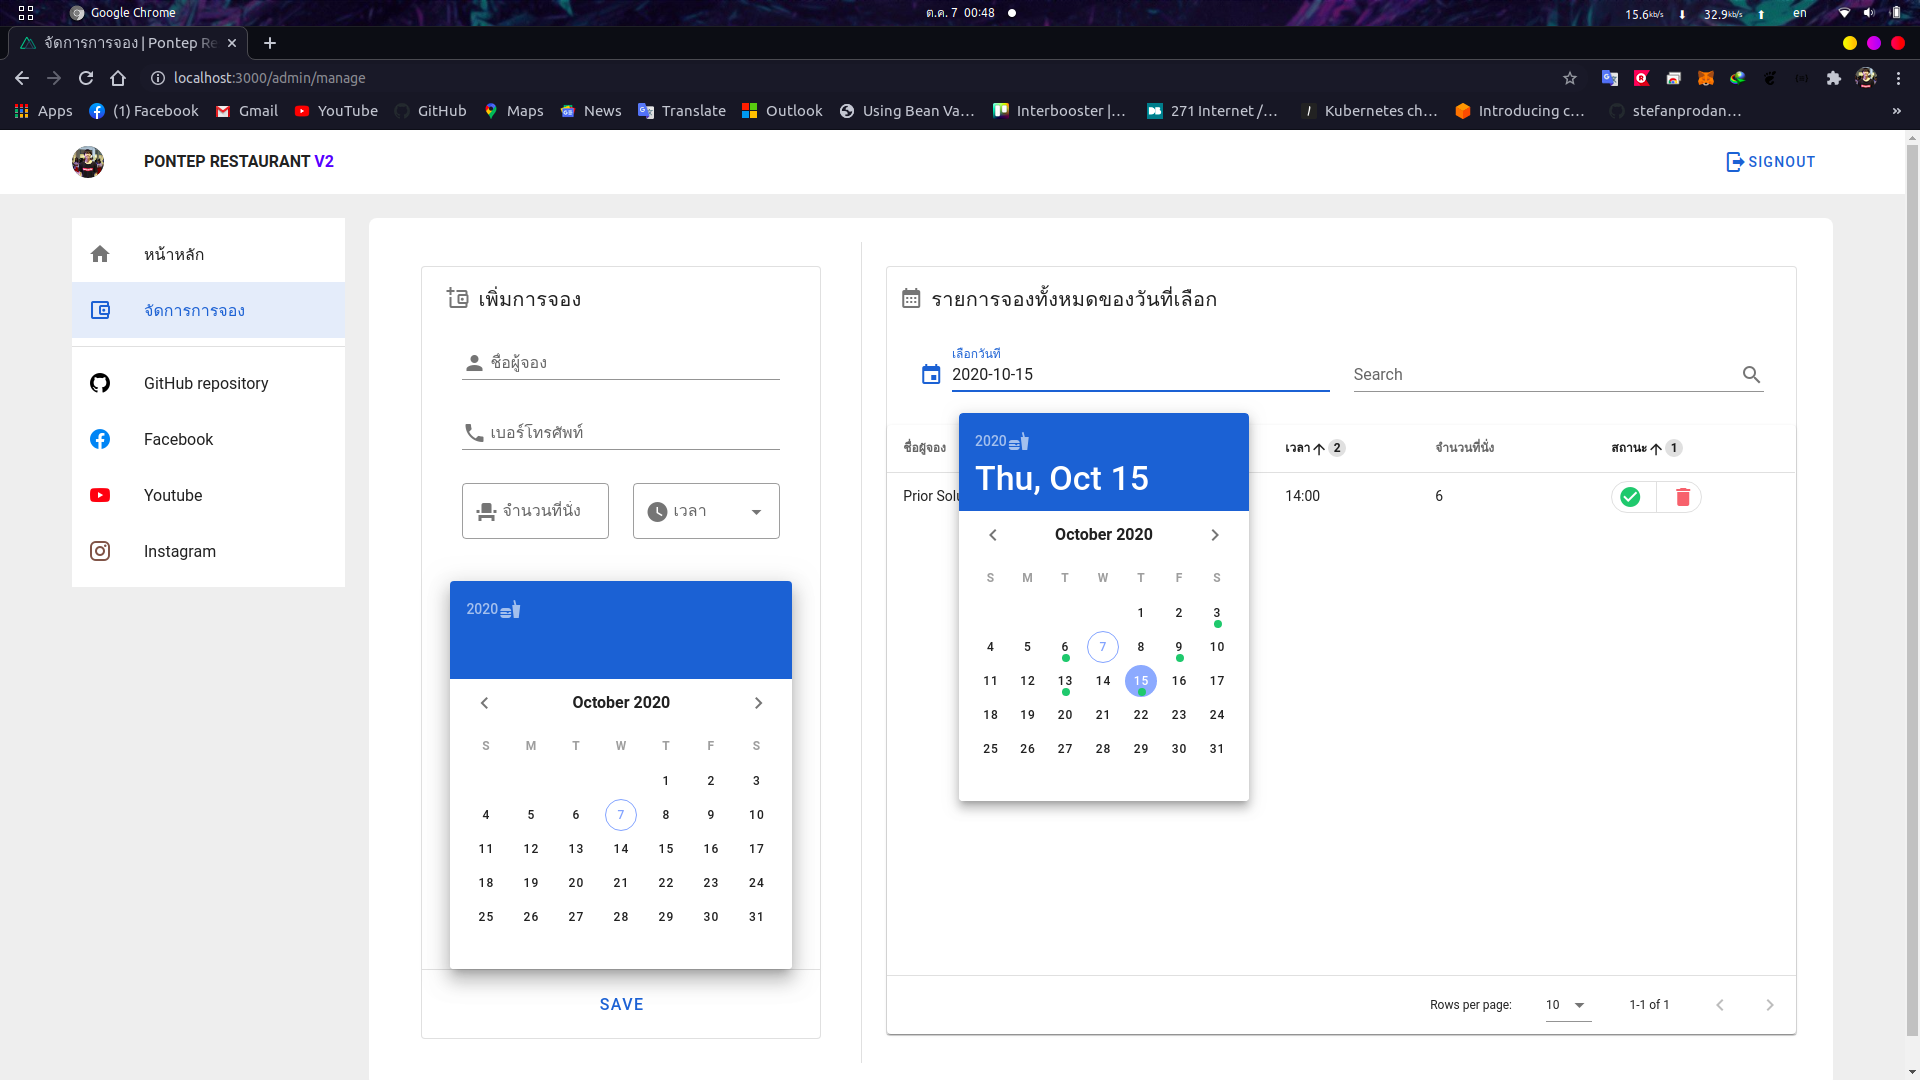Bookmark this page with star icon
The width and height of the screenshot is (1920, 1080).
click(1570, 78)
